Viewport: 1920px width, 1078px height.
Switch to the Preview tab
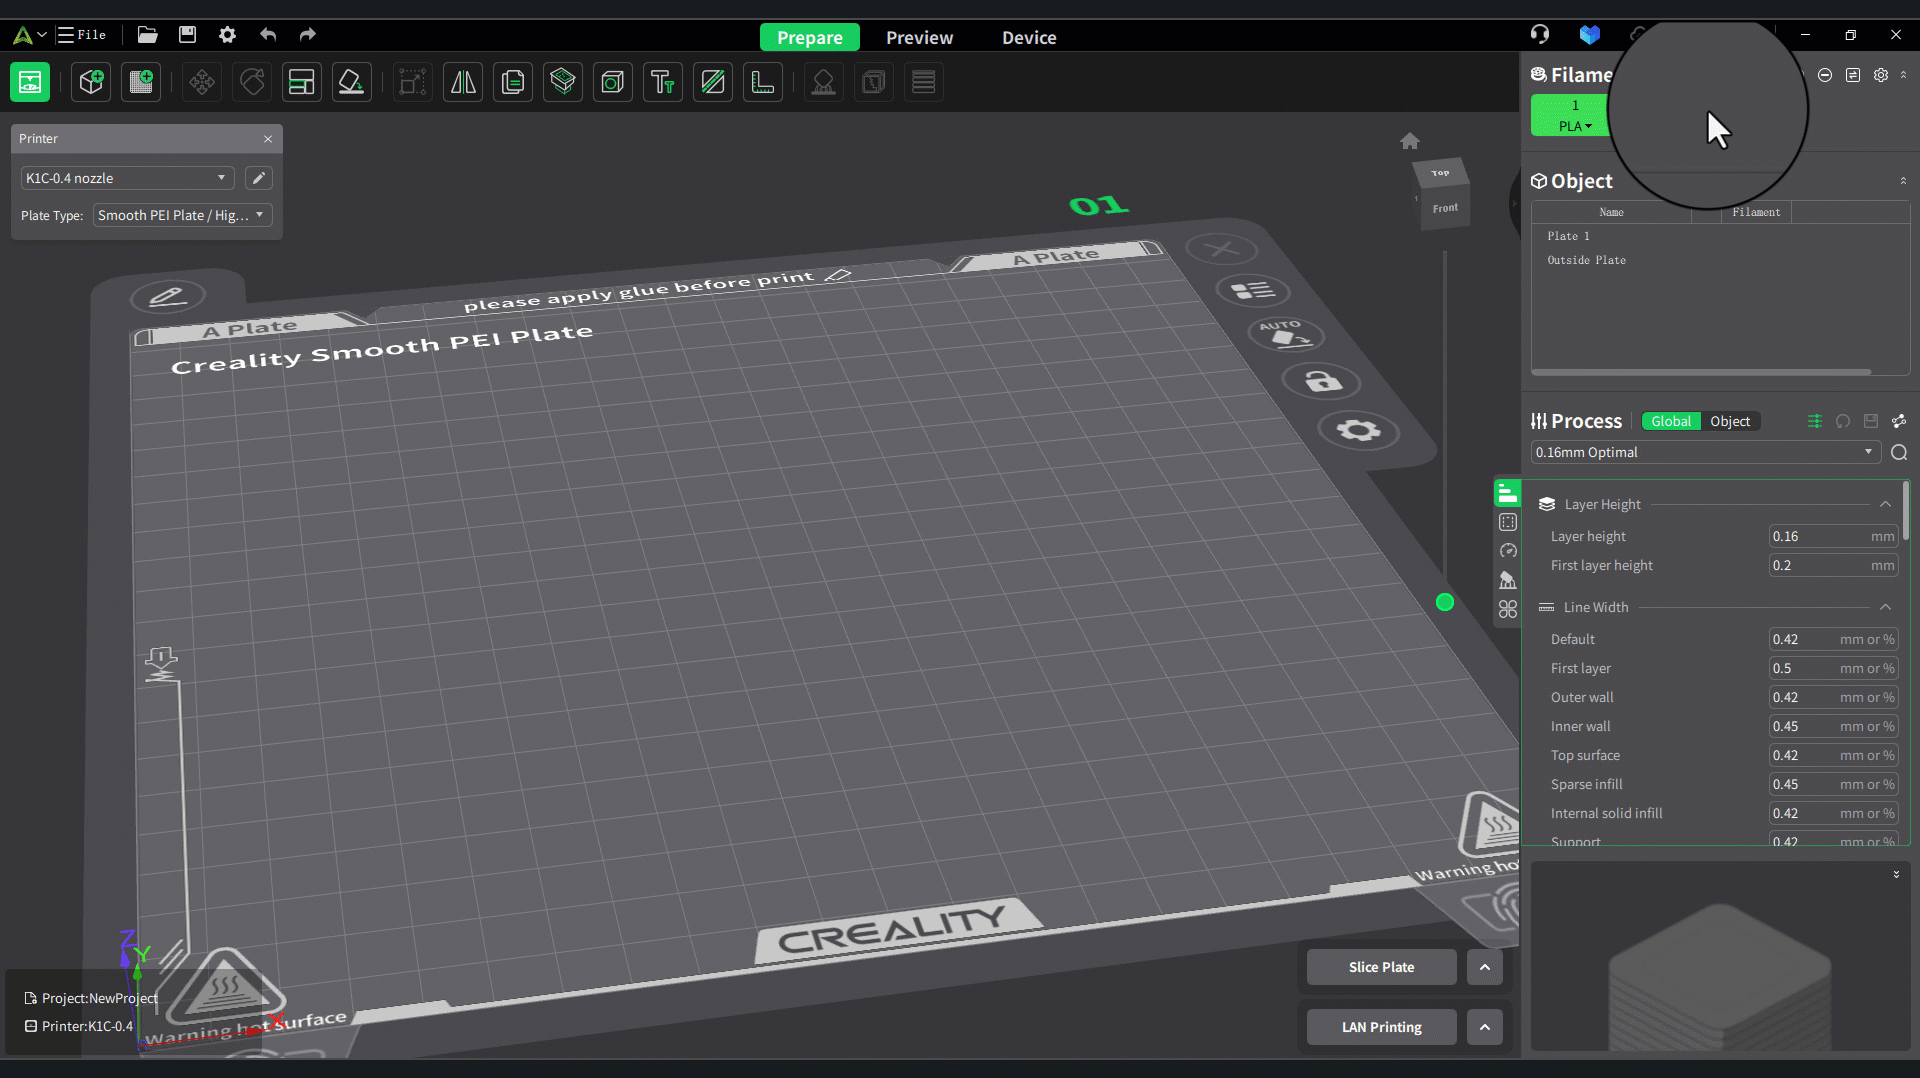tap(919, 38)
